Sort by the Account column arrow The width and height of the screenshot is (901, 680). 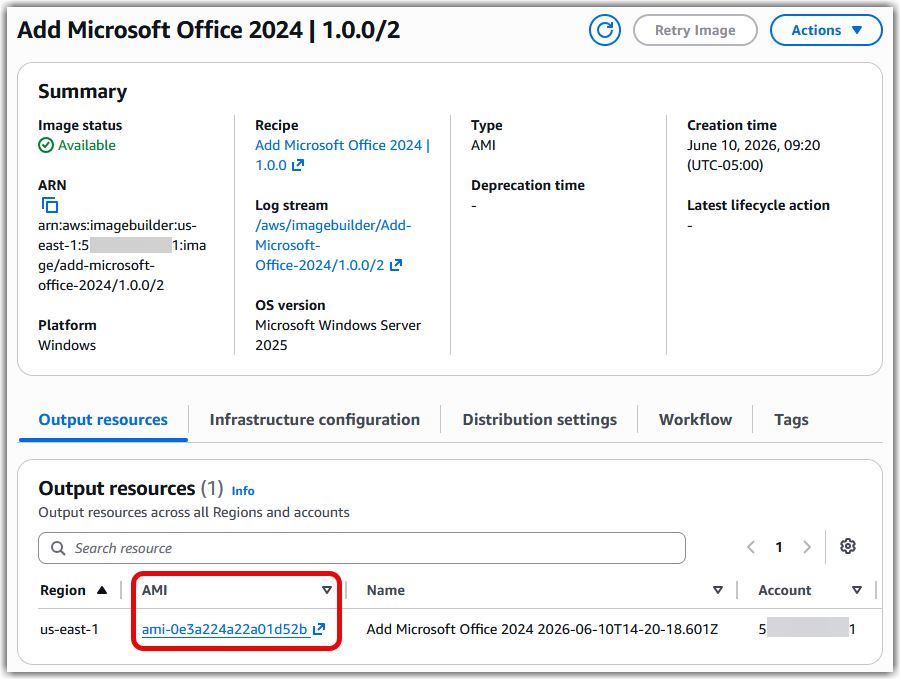click(x=857, y=590)
